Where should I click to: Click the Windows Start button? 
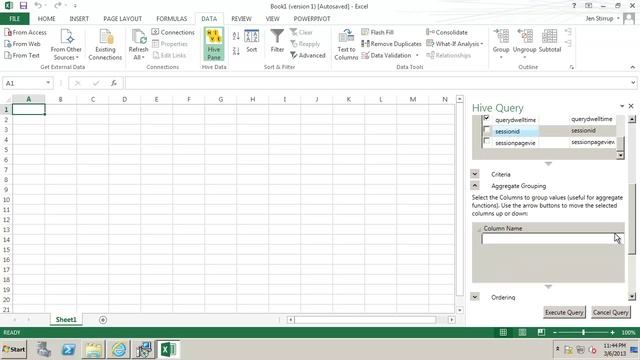tap(13, 350)
